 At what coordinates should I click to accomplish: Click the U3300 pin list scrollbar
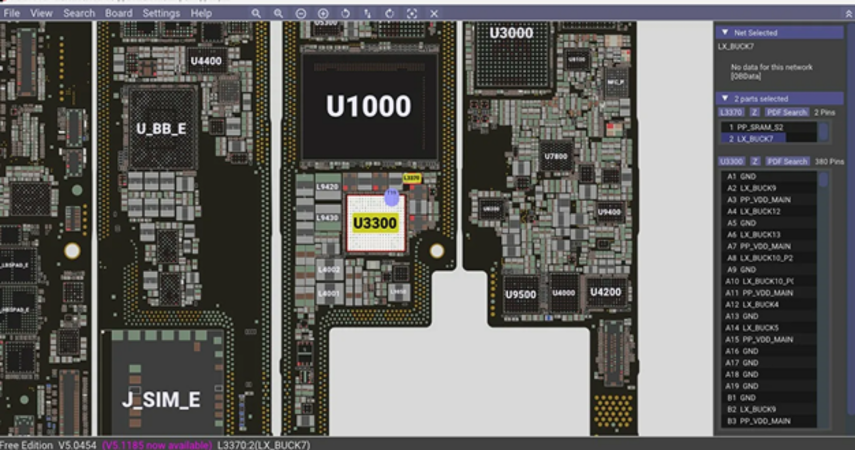[823, 299]
